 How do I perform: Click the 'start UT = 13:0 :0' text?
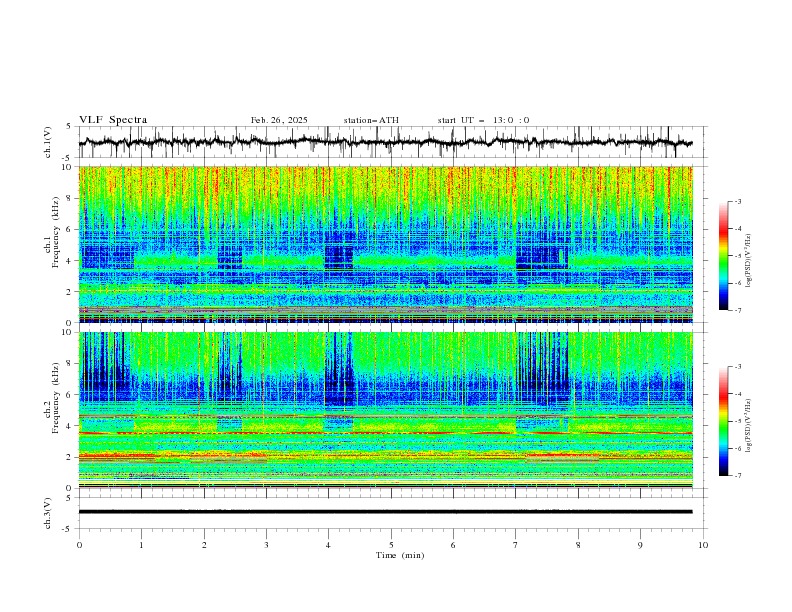[483, 120]
